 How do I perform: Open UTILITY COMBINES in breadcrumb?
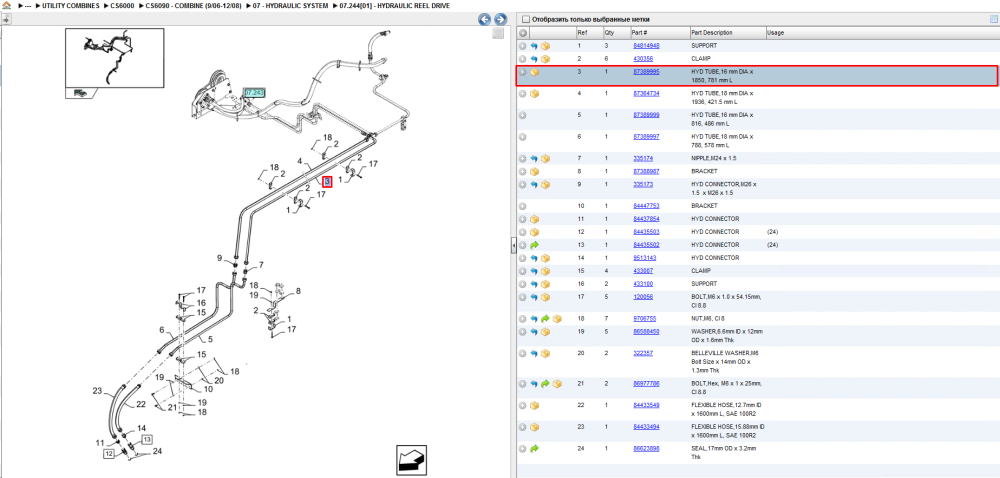click(x=70, y=6)
